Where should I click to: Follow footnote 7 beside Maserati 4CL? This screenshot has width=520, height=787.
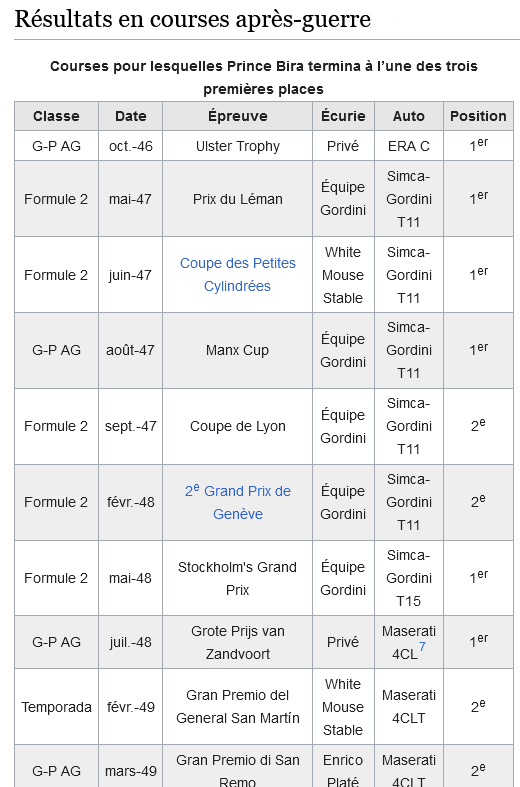tap(422, 646)
